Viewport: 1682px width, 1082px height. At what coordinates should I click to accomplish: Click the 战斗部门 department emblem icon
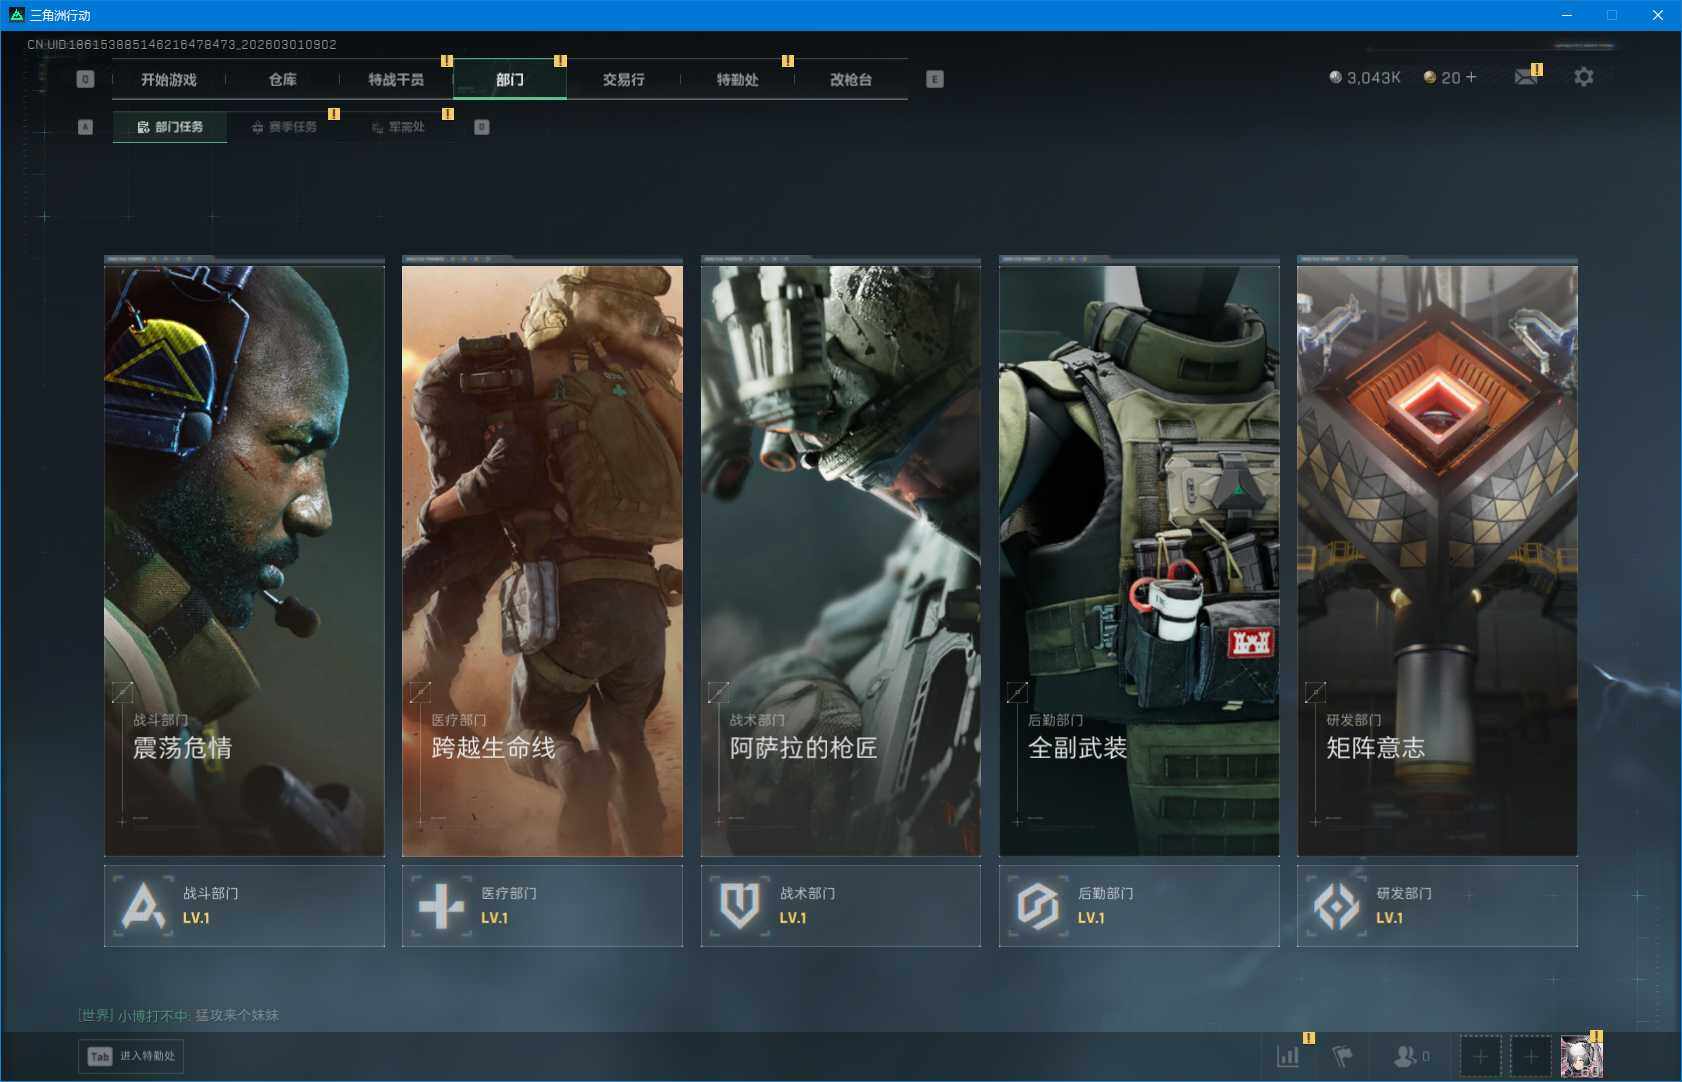[x=143, y=906]
